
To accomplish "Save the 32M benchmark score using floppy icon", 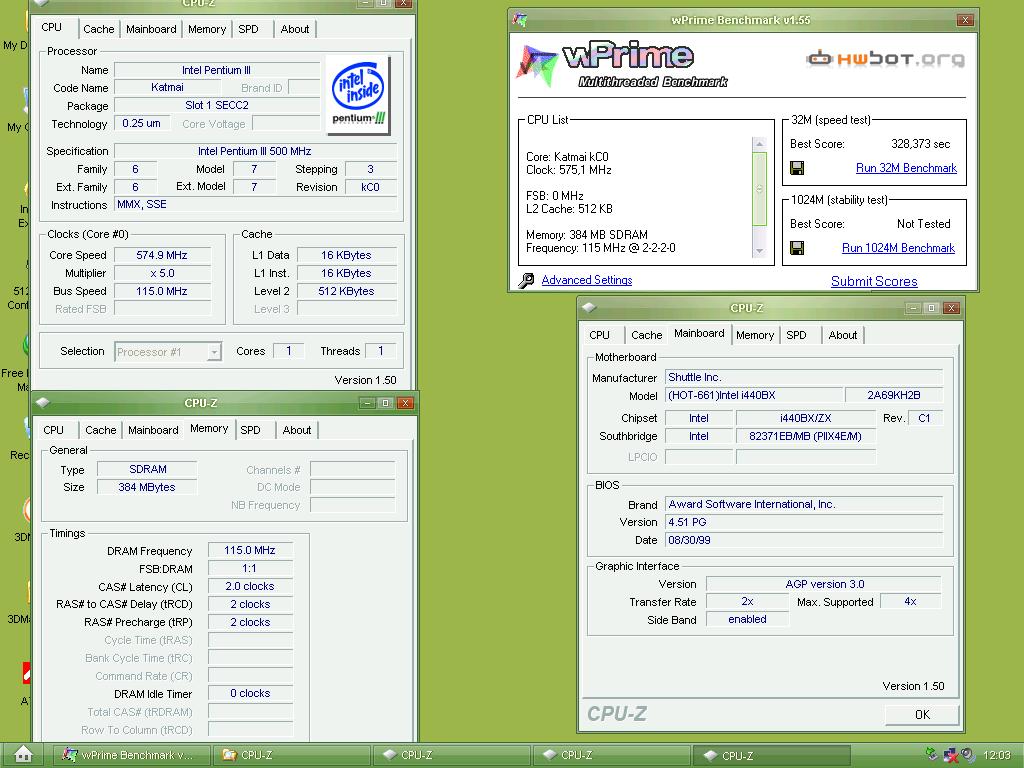I will [x=797, y=168].
